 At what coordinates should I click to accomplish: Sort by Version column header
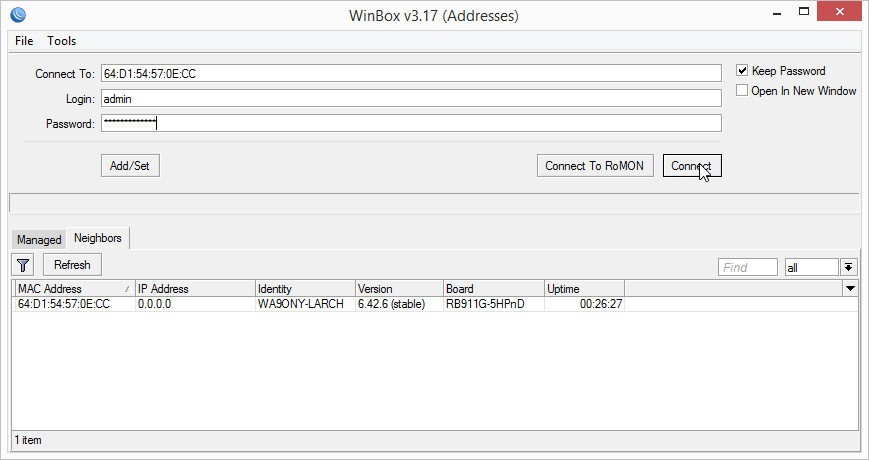coord(399,289)
